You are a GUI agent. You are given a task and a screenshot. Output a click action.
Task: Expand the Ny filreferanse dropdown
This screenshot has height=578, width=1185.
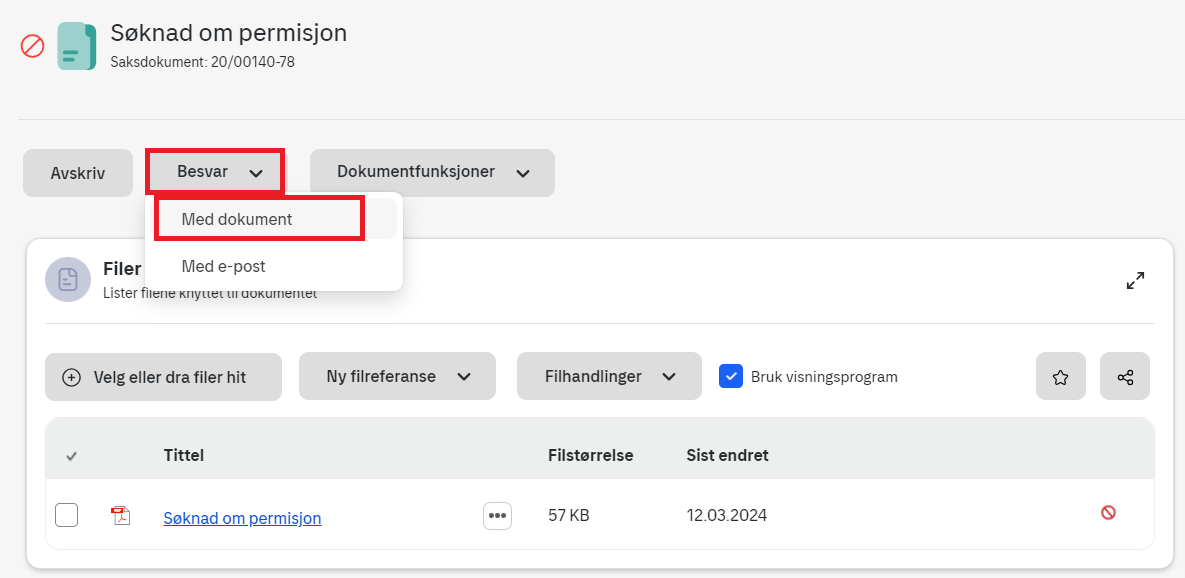click(398, 376)
